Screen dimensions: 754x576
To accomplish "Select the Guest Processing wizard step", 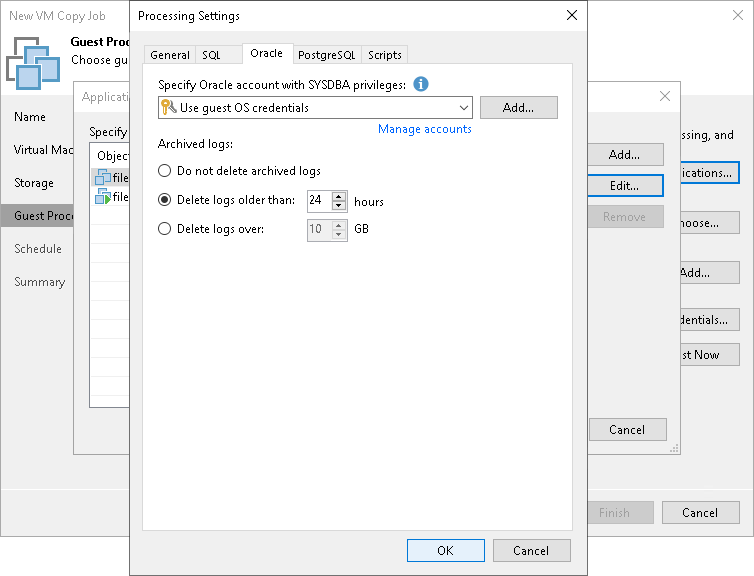I will coord(37,216).
